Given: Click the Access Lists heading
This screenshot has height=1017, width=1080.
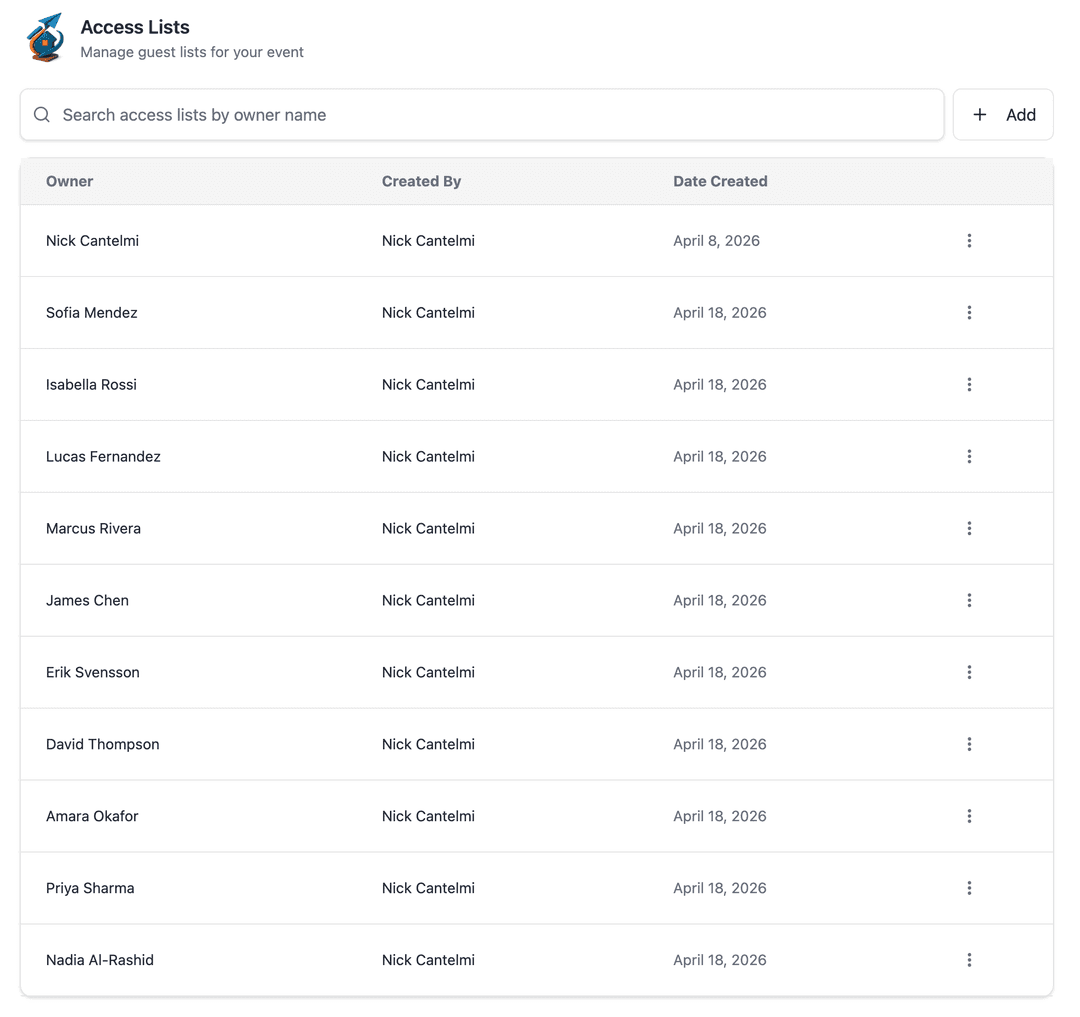Looking at the screenshot, I should [x=135, y=27].
